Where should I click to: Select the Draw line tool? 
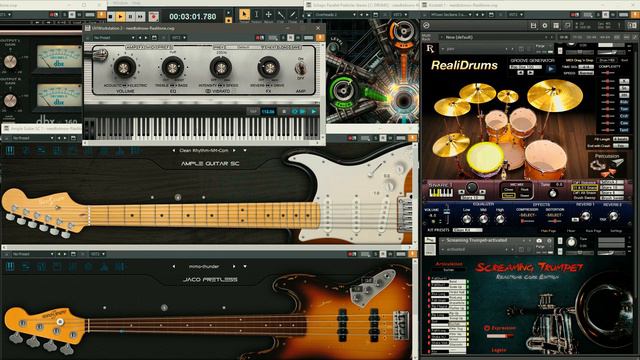click(281, 15)
